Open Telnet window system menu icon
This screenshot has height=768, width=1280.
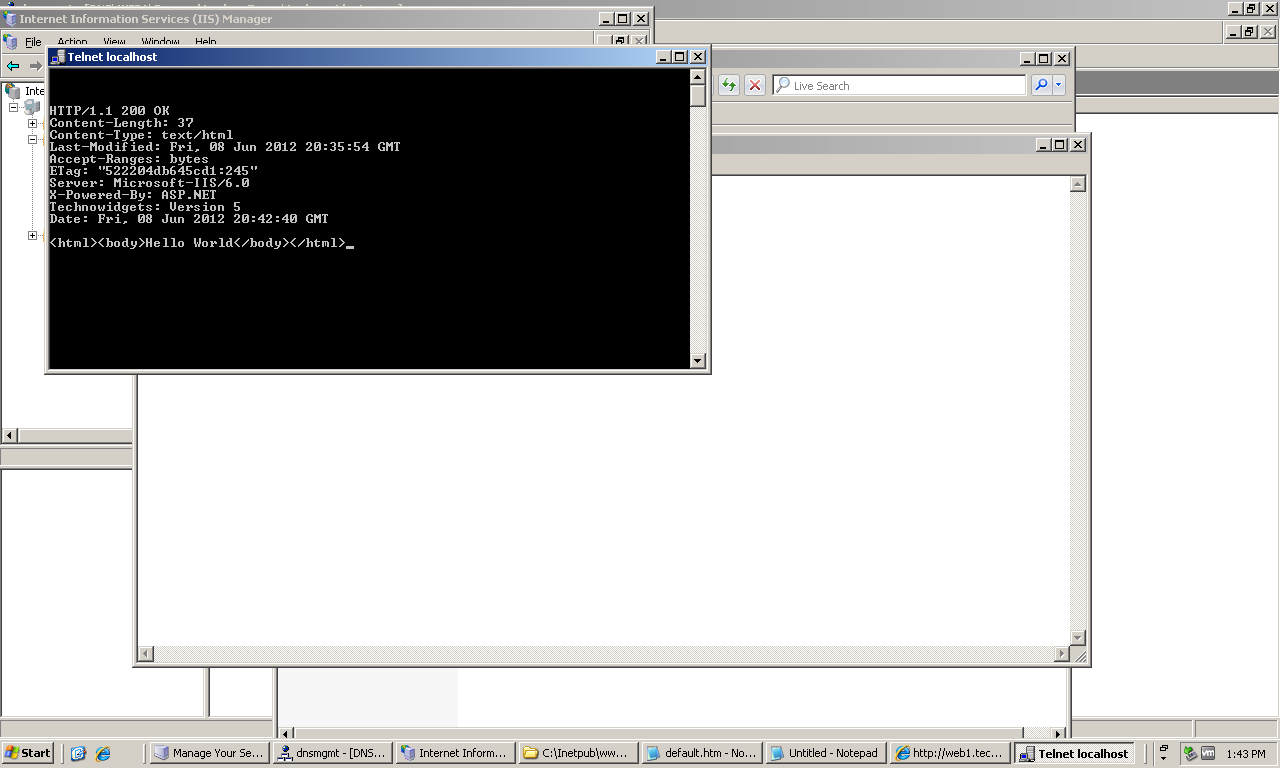coord(58,57)
